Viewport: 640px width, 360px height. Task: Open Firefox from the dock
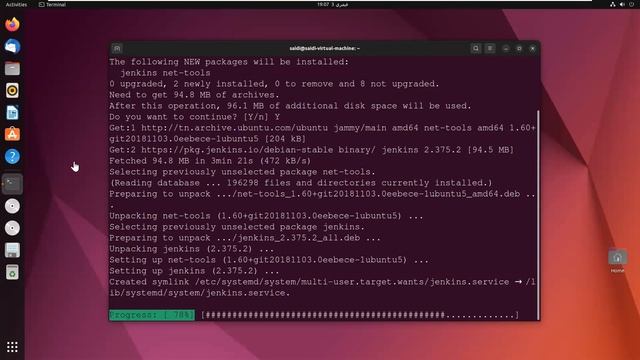(12, 24)
